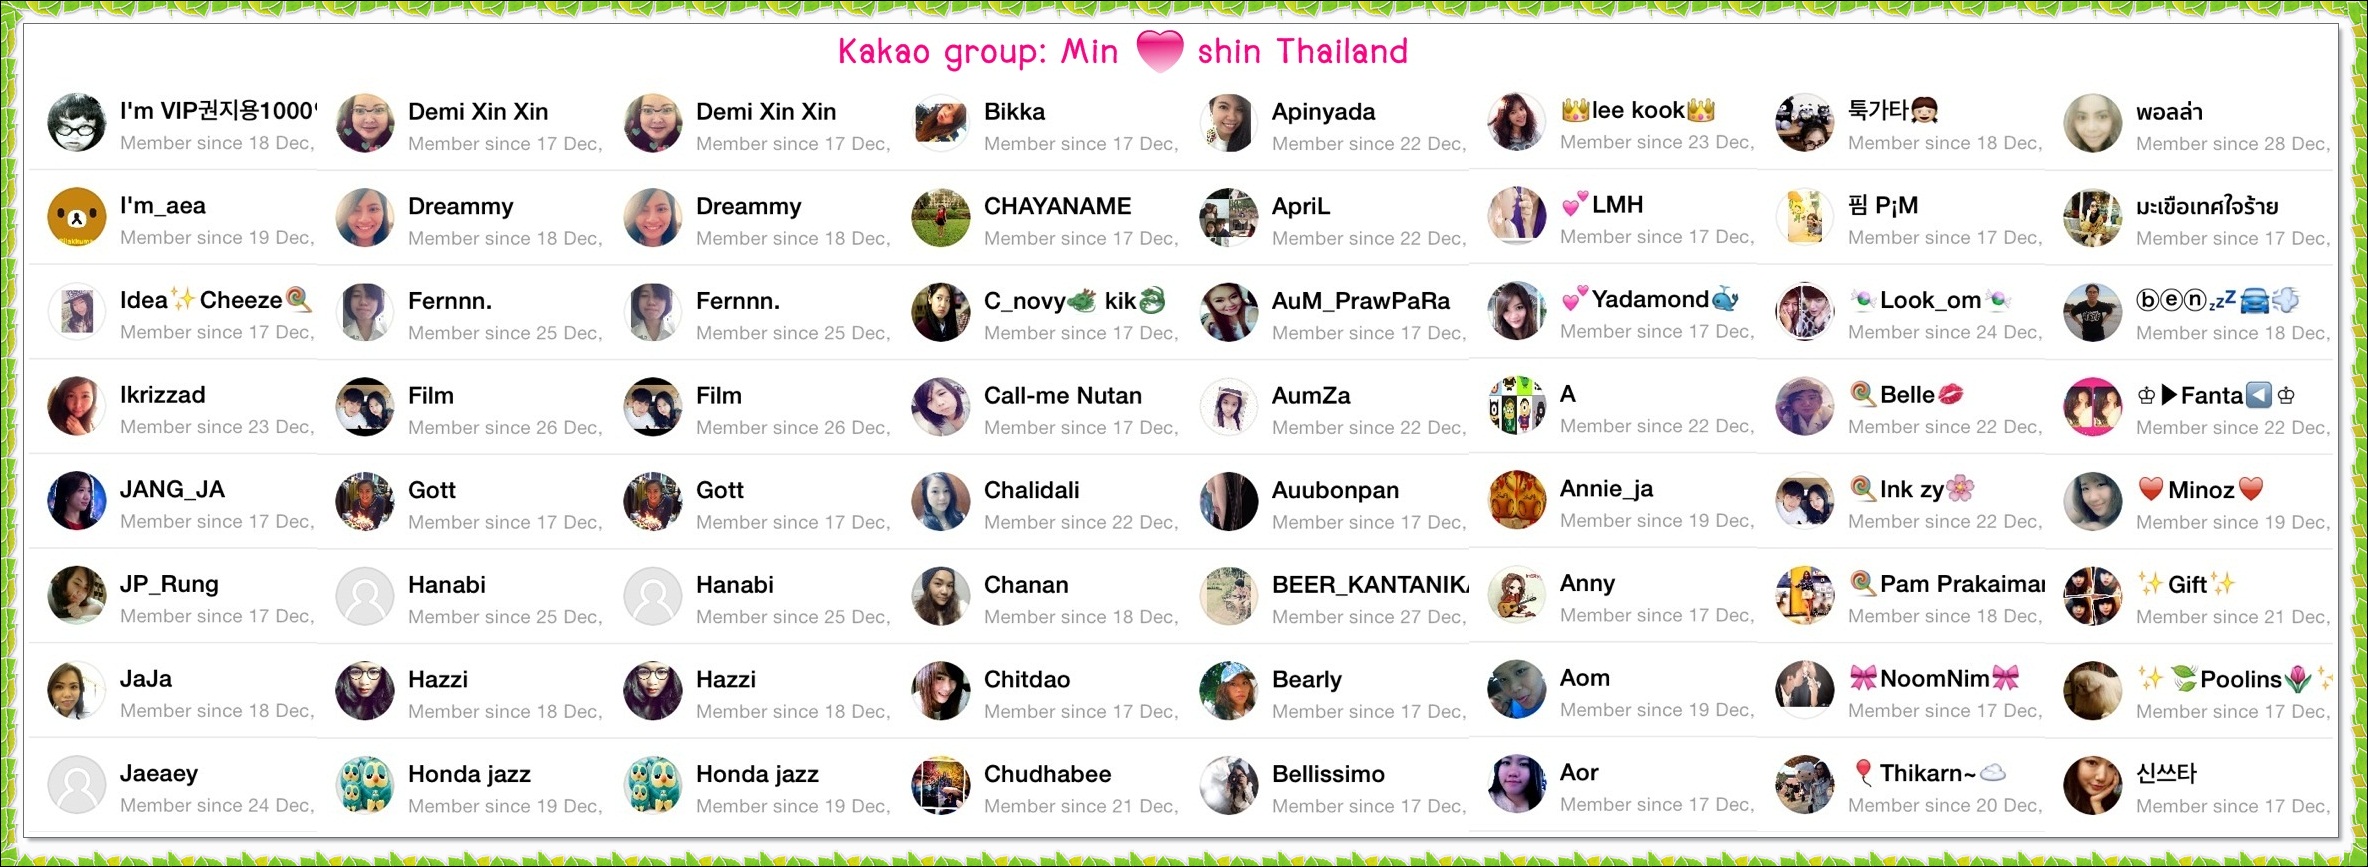Open the Annie_ja orange avatar

1517,500
